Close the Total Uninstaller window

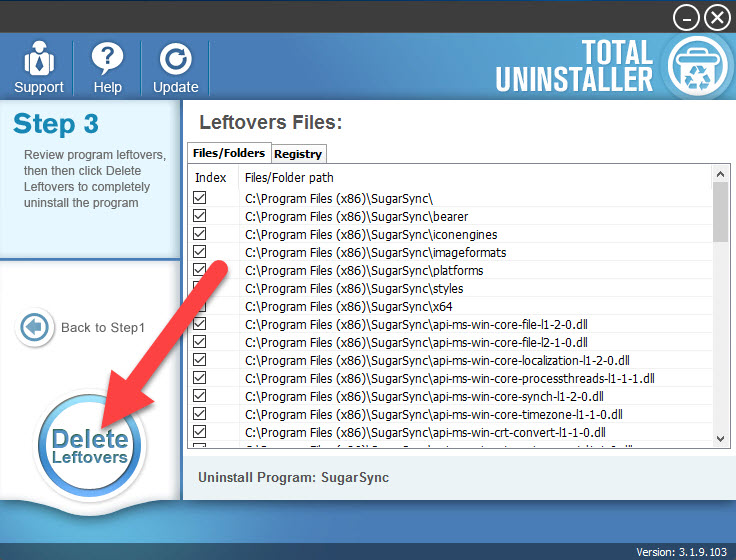717,18
